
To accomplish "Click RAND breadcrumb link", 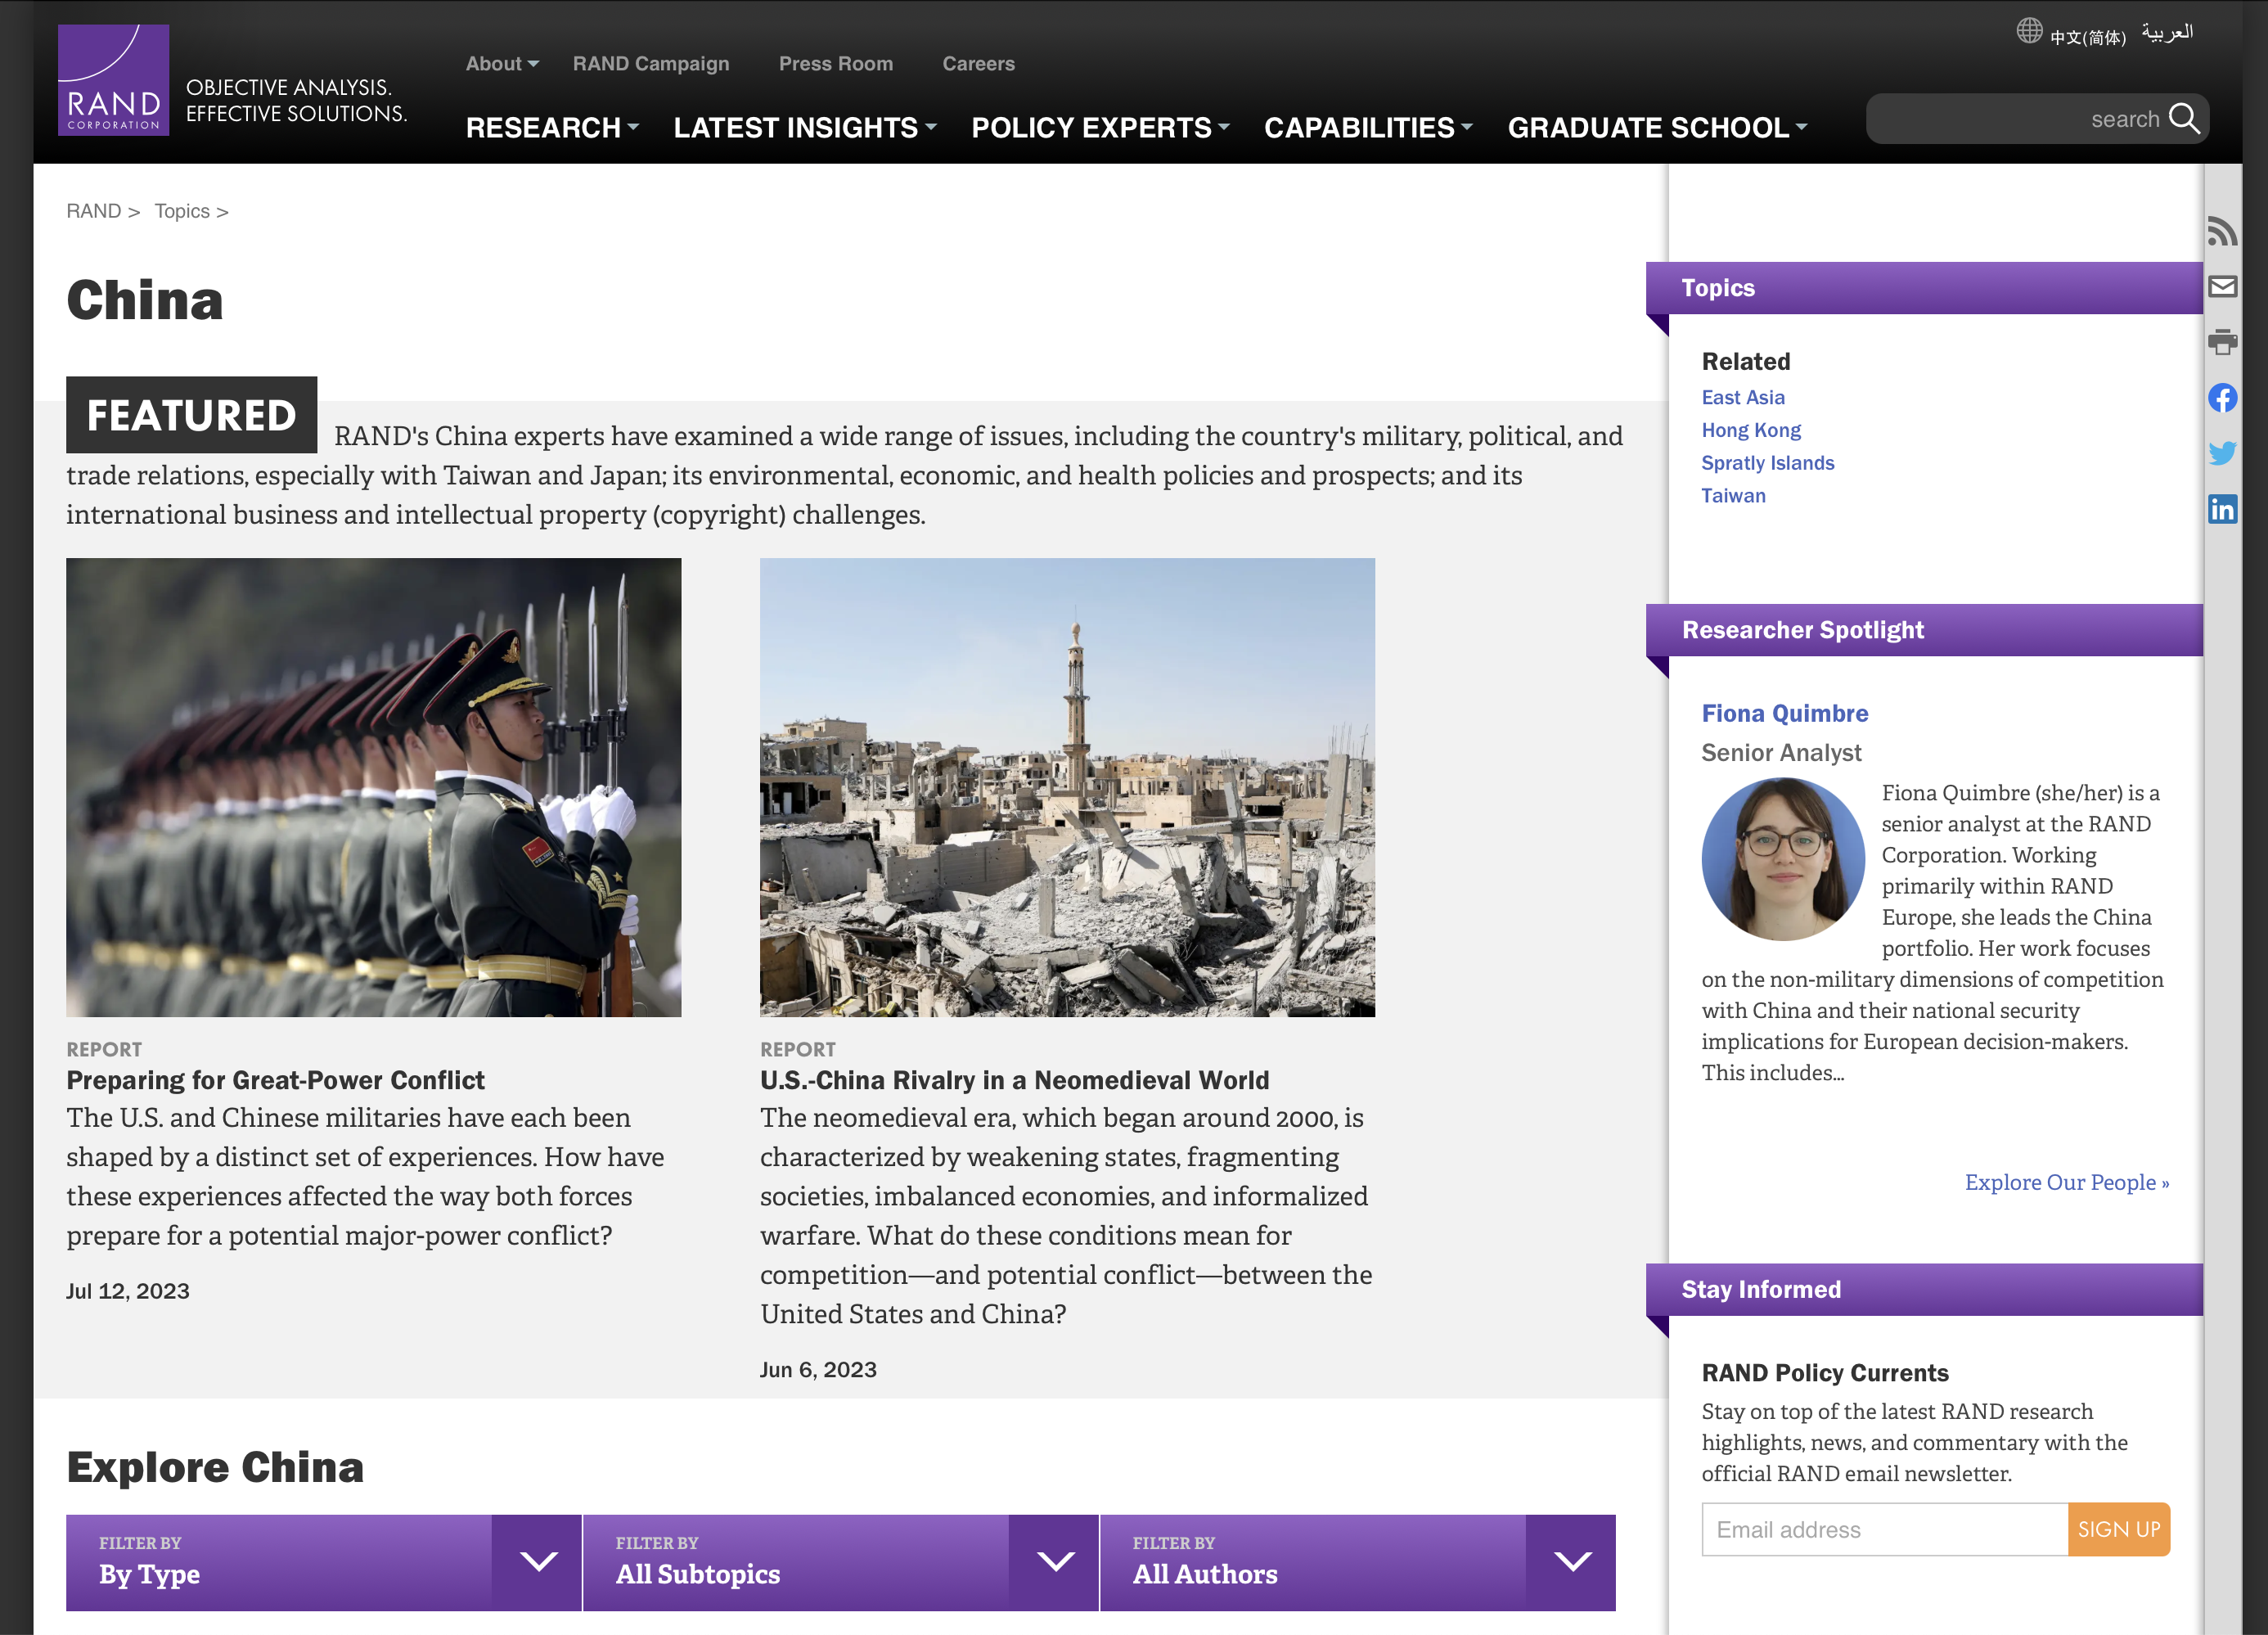I will coord(93,211).
